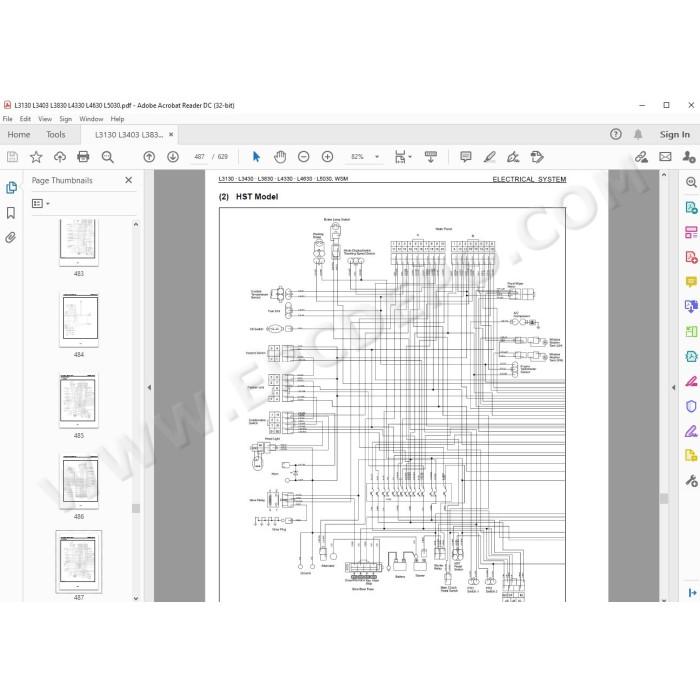Select the Hand pan tool
The image size is (700, 700).
point(280,157)
